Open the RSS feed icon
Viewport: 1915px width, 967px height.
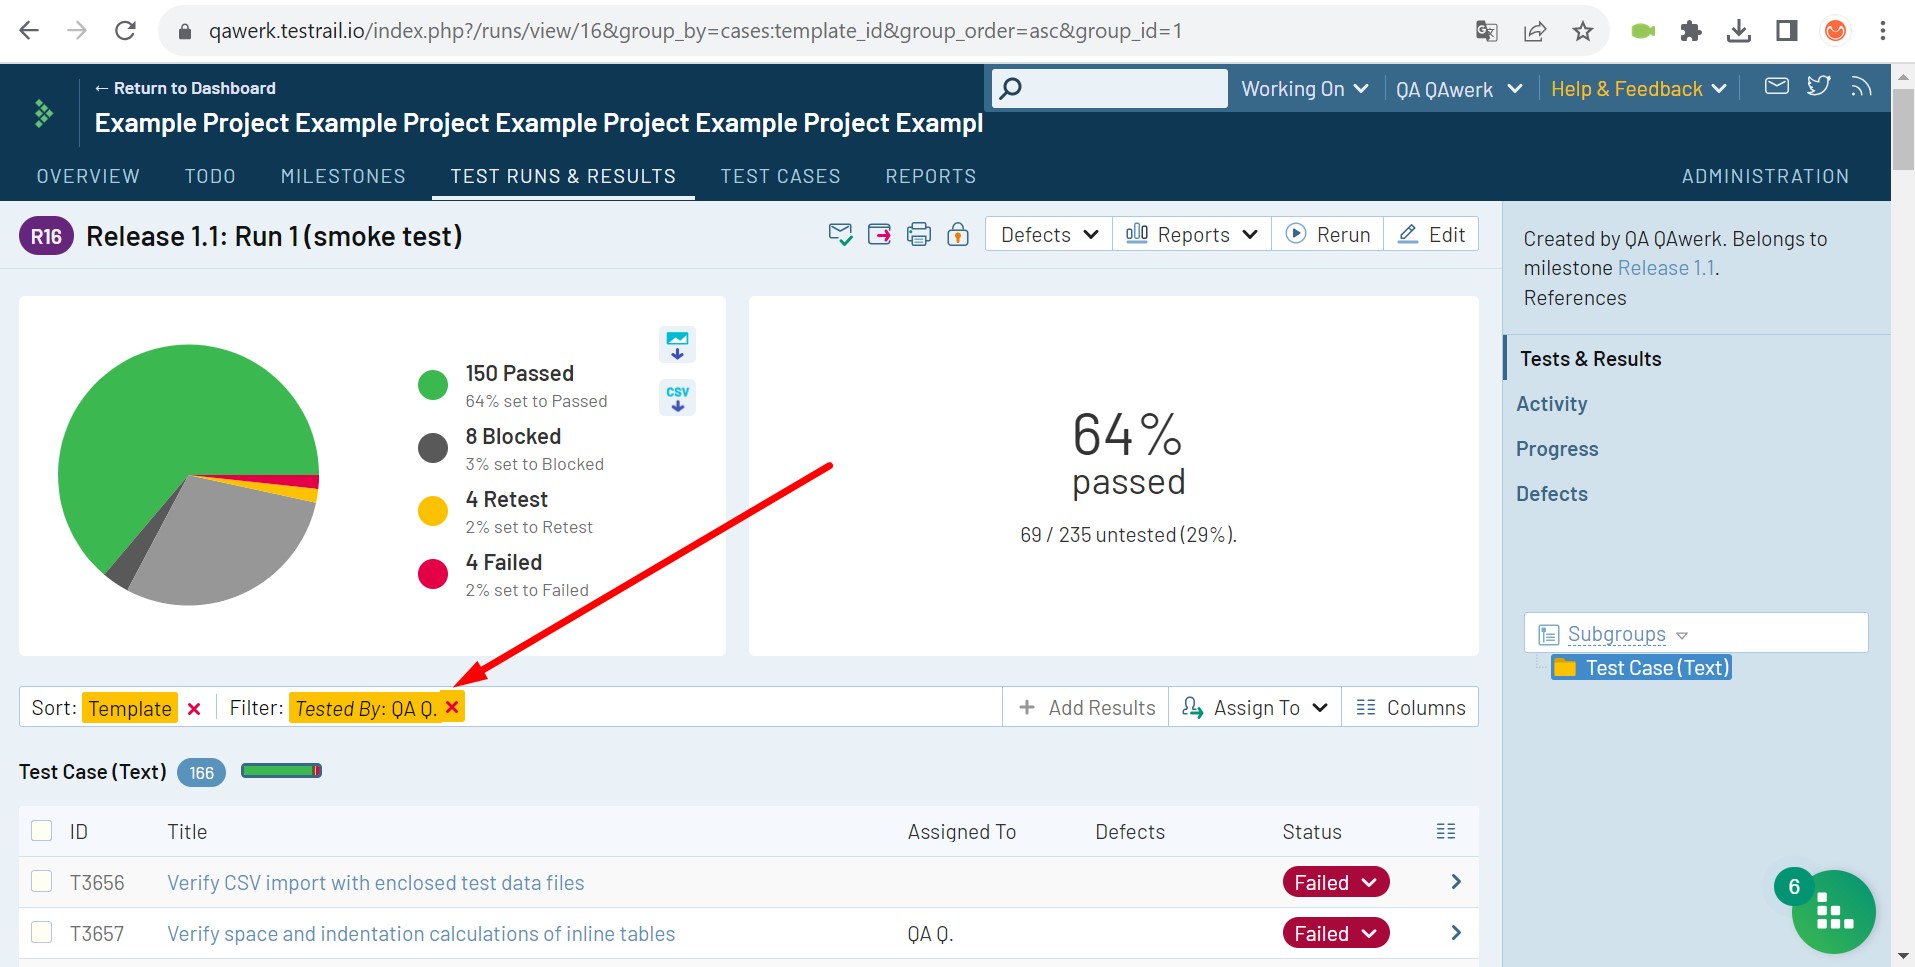point(1861,86)
